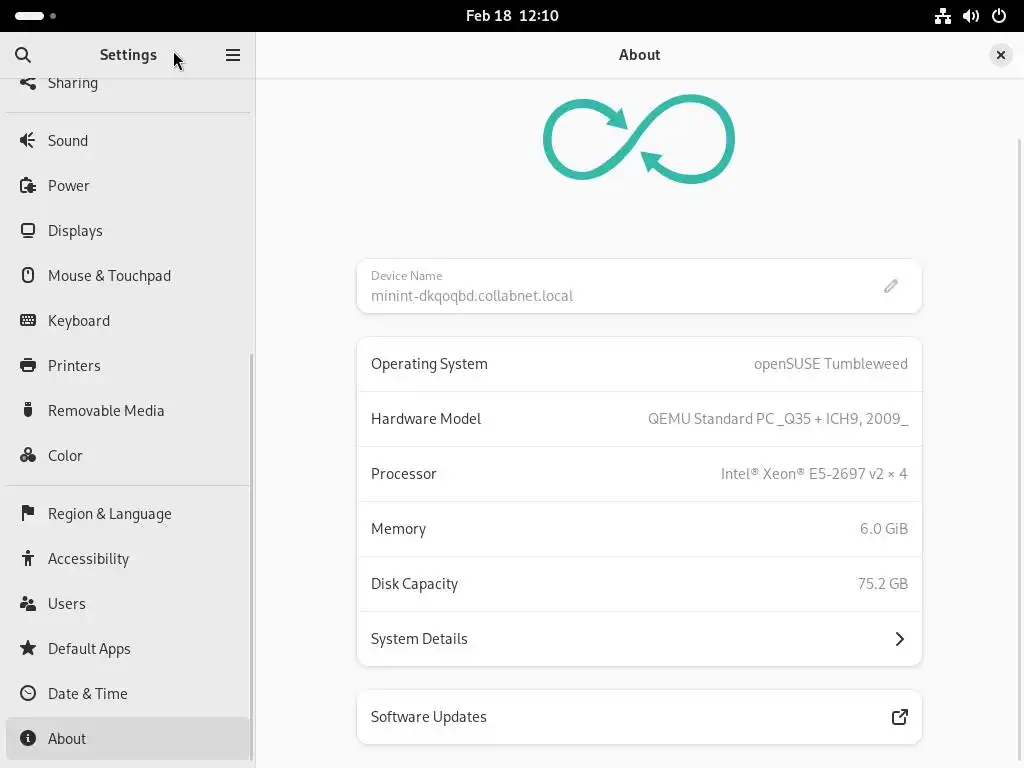Click the Color circles icon
The height and width of the screenshot is (768, 1024).
(27, 455)
